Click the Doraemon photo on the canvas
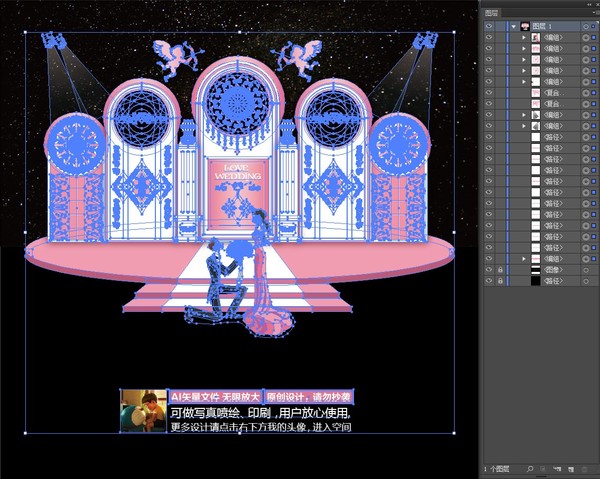 (x=143, y=411)
